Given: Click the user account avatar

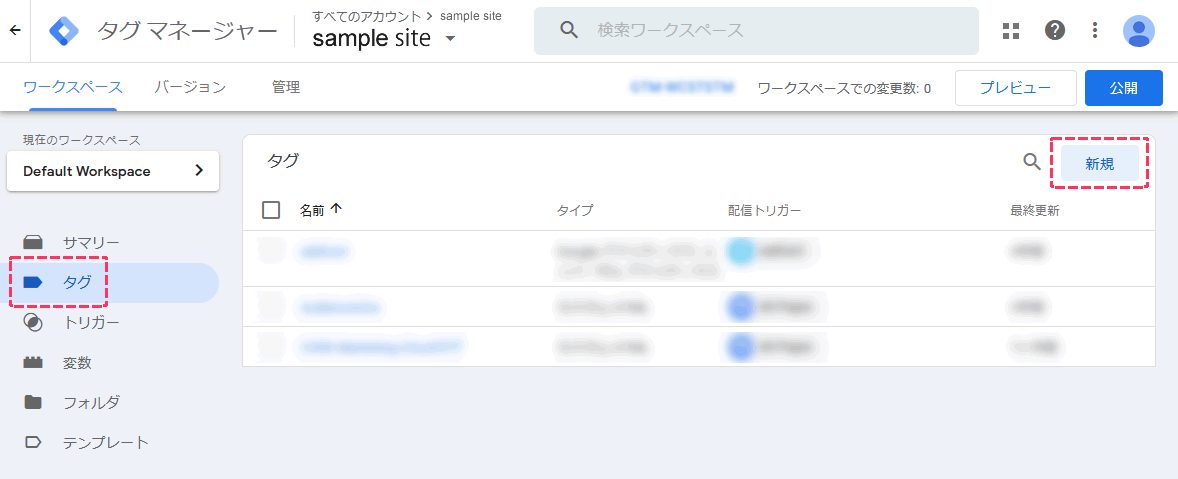Looking at the screenshot, I should pyautogui.click(x=1139, y=31).
